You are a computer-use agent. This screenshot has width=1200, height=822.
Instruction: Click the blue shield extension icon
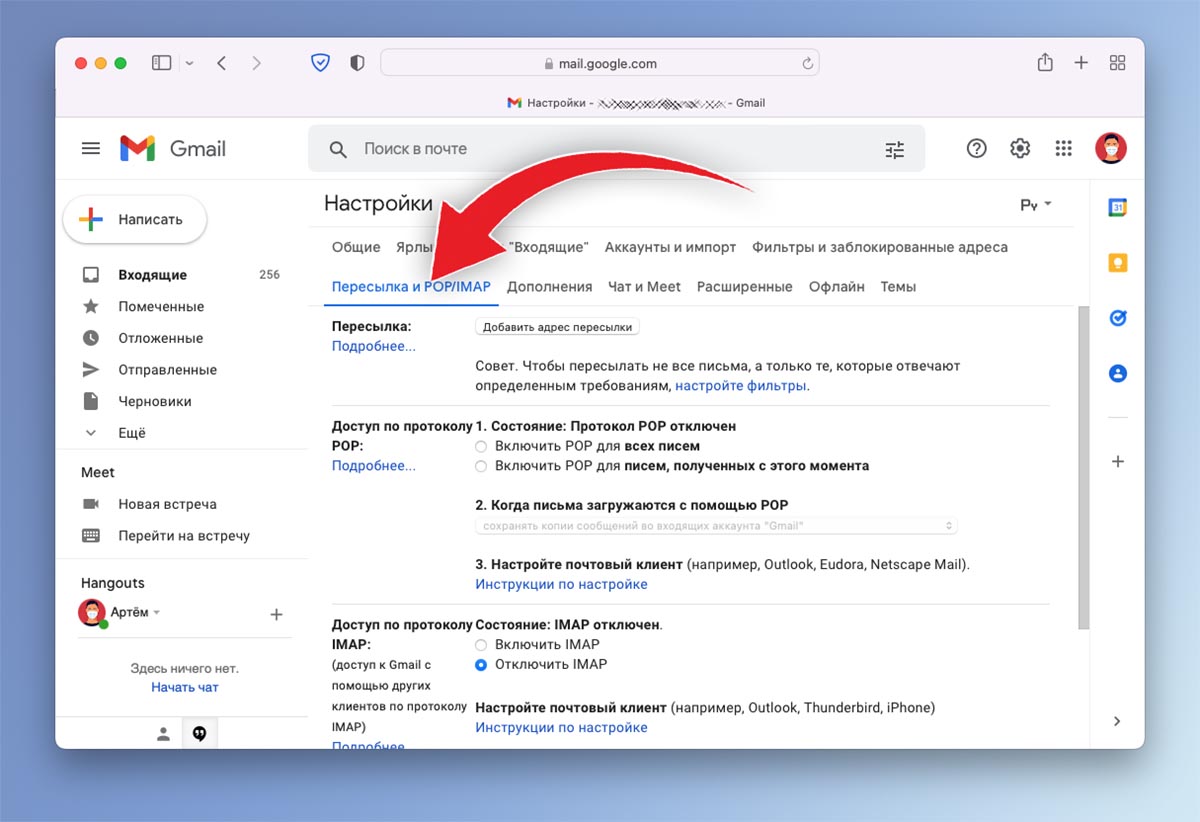pyautogui.click(x=320, y=63)
